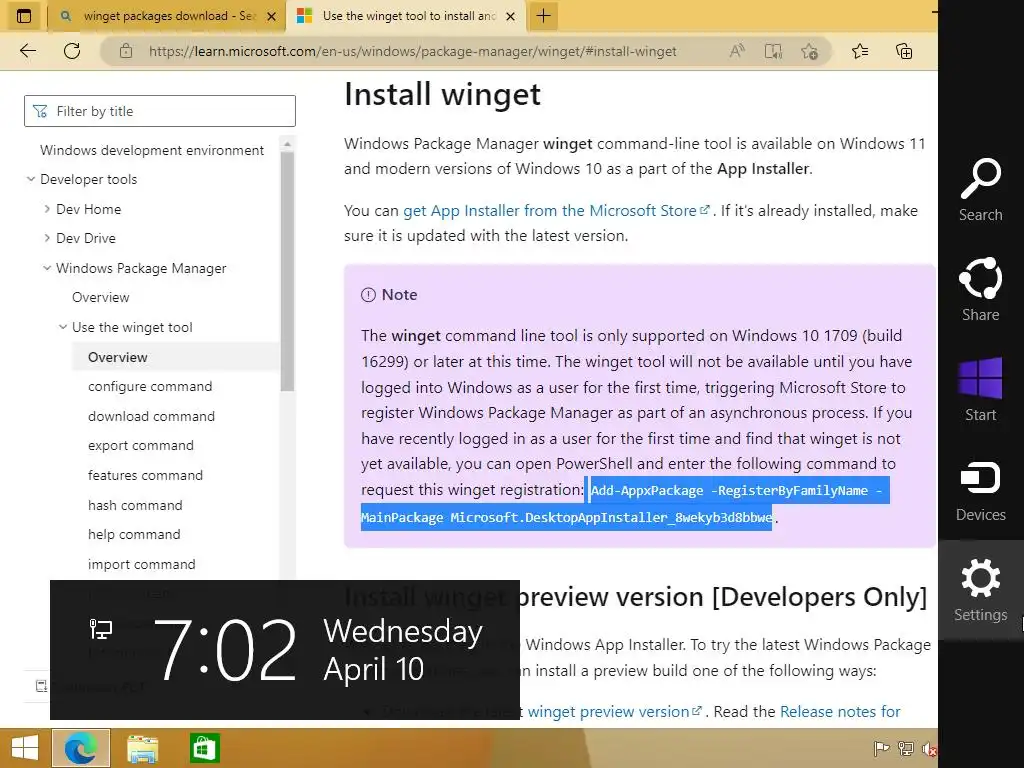Screen dimensions: 1024x768
Task: Open Windows development environment in sidebar
Action: point(152,150)
